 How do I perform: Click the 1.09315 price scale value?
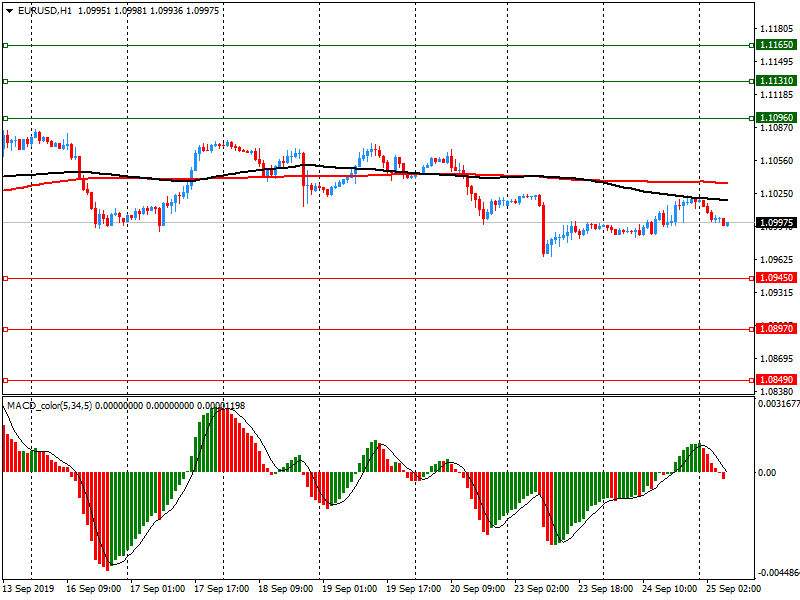[777, 292]
